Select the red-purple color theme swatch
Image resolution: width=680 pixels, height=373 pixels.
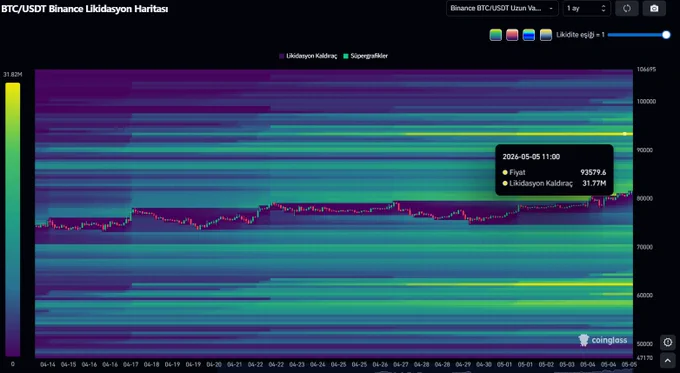[x=512, y=35]
